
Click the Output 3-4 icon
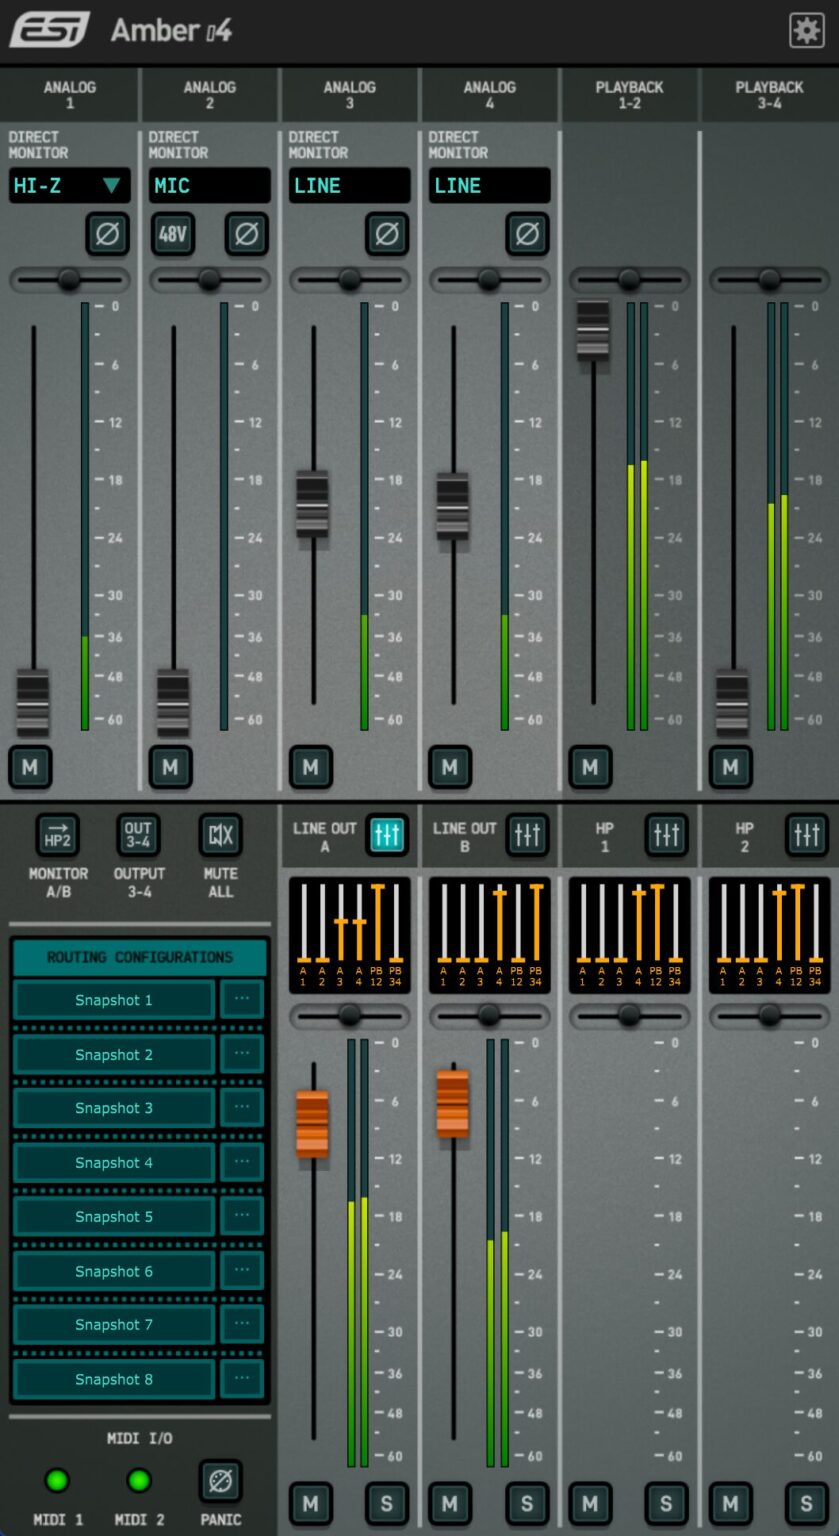[x=138, y=834]
